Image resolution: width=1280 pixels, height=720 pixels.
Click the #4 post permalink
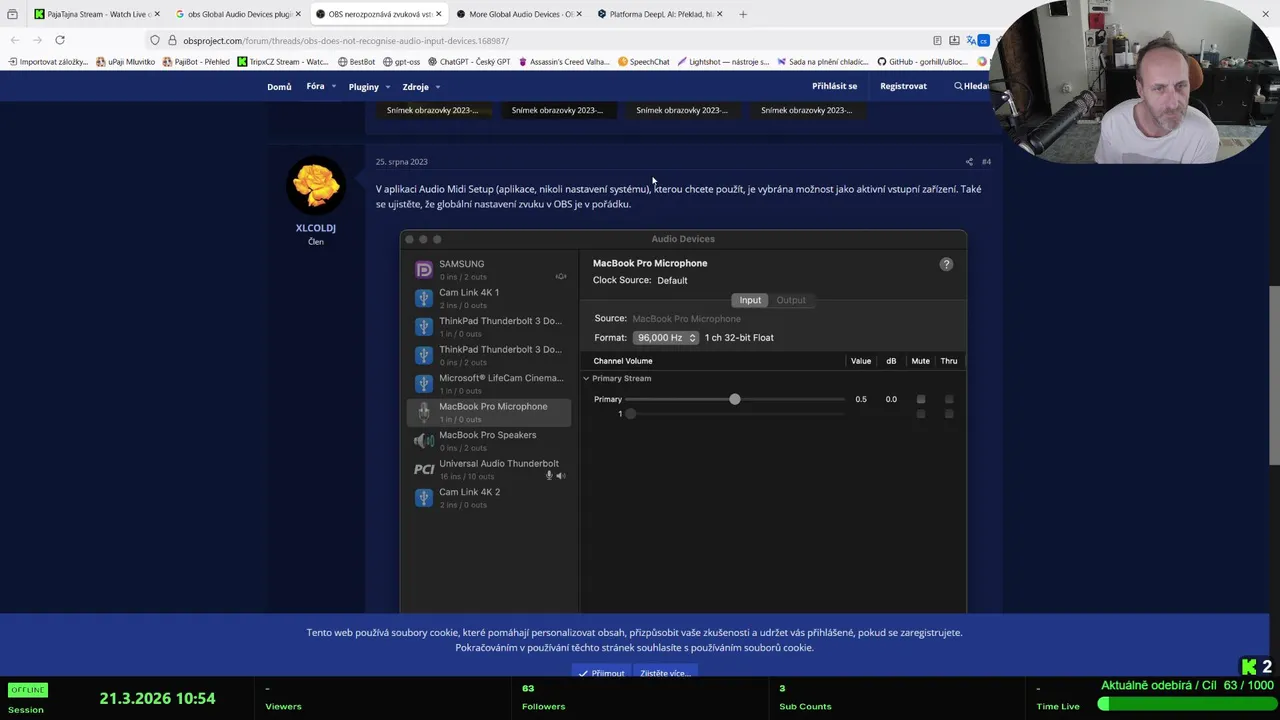(x=986, y=162)
